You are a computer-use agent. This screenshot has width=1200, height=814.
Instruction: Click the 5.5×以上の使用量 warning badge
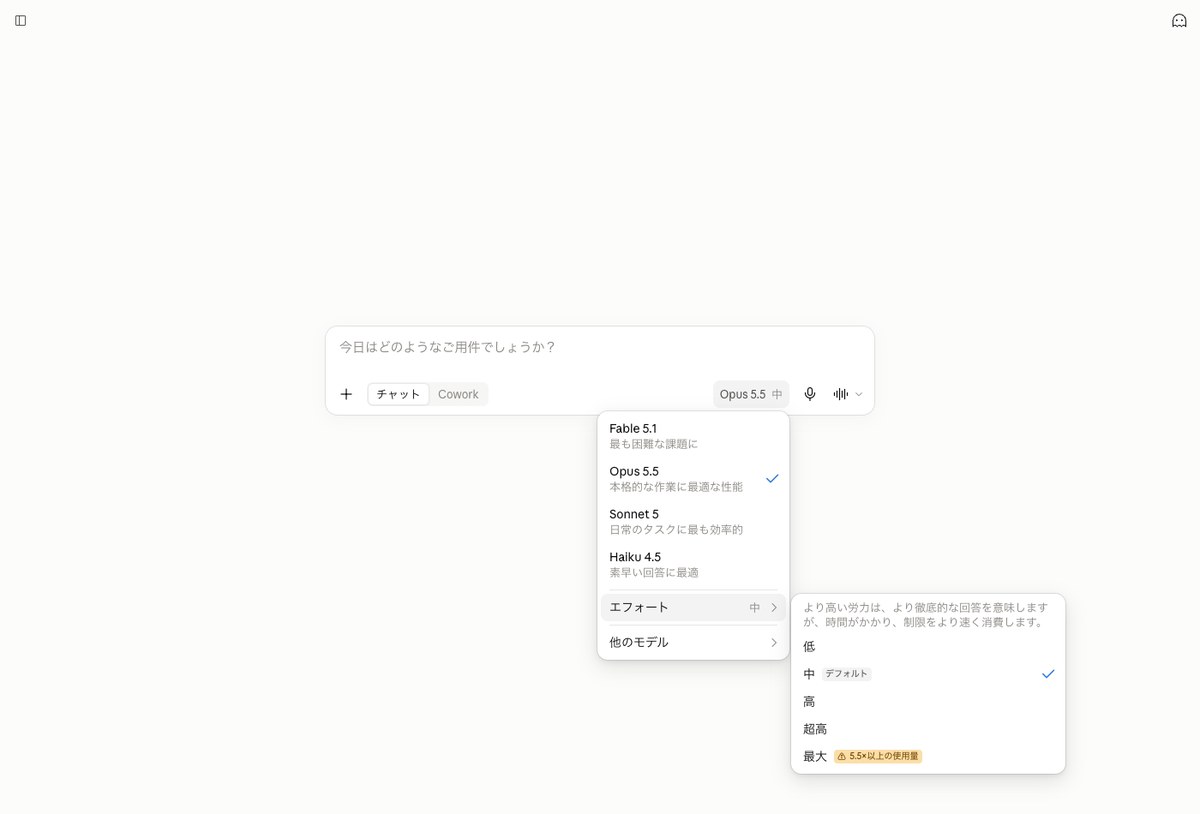[878, 756]
